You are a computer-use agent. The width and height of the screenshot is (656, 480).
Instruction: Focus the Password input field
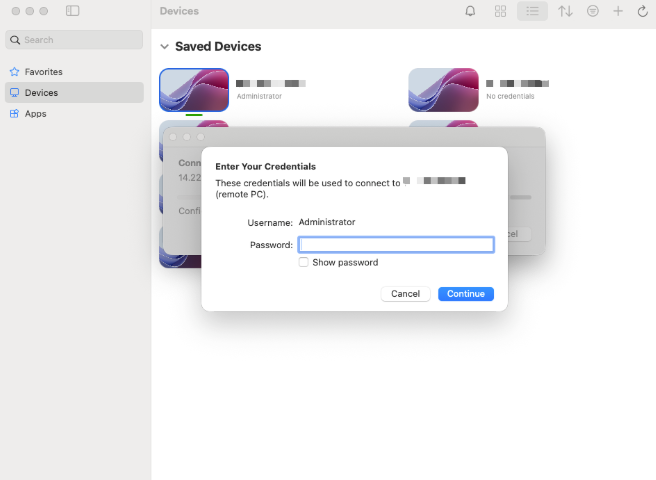click(x=396, y=244)
